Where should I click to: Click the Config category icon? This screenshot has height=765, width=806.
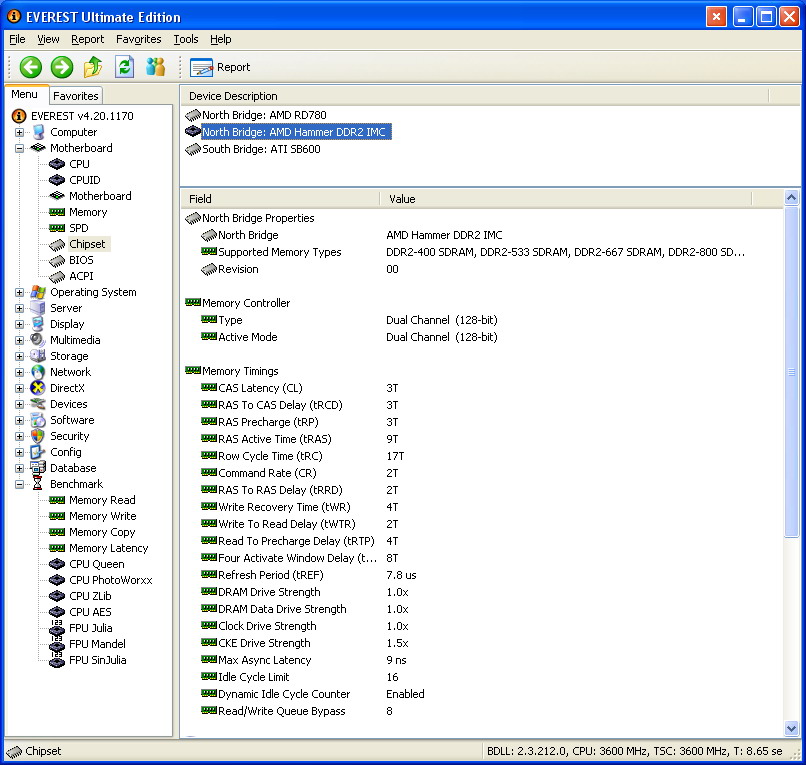38,452
